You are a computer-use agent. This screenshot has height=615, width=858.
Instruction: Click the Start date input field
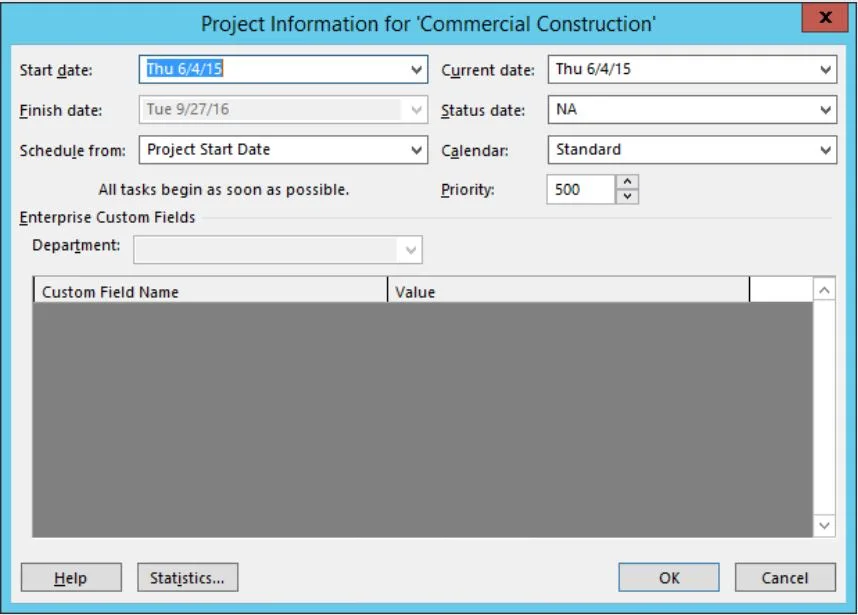point(270,70)
